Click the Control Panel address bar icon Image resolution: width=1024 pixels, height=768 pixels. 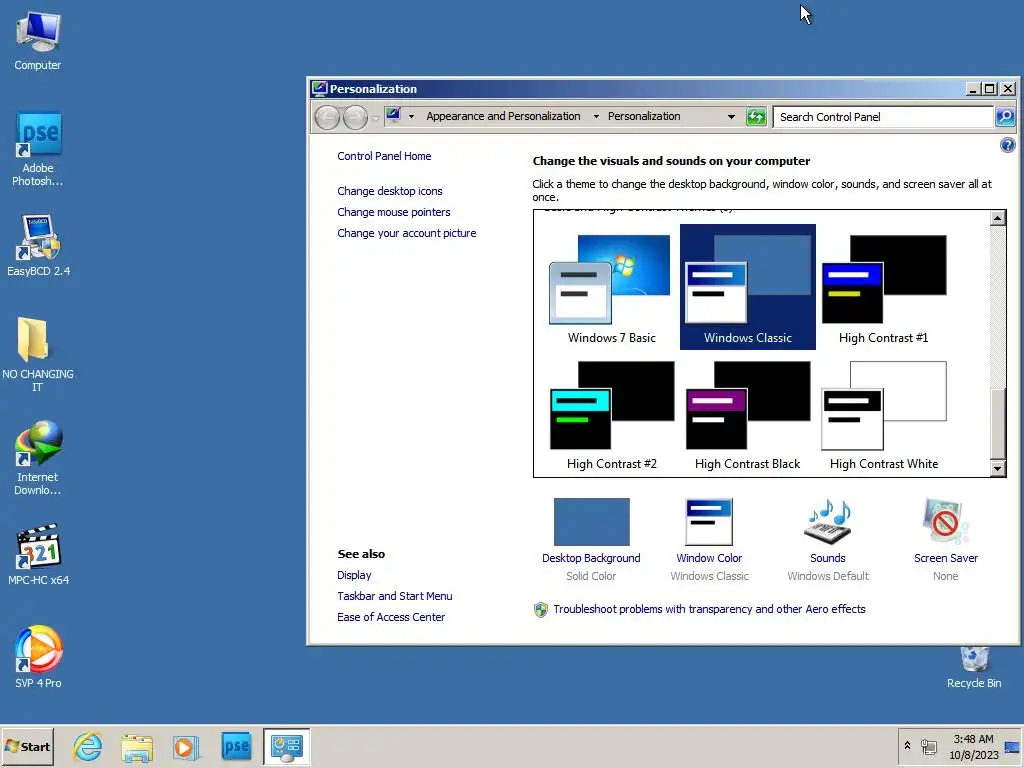click(393, 116)
